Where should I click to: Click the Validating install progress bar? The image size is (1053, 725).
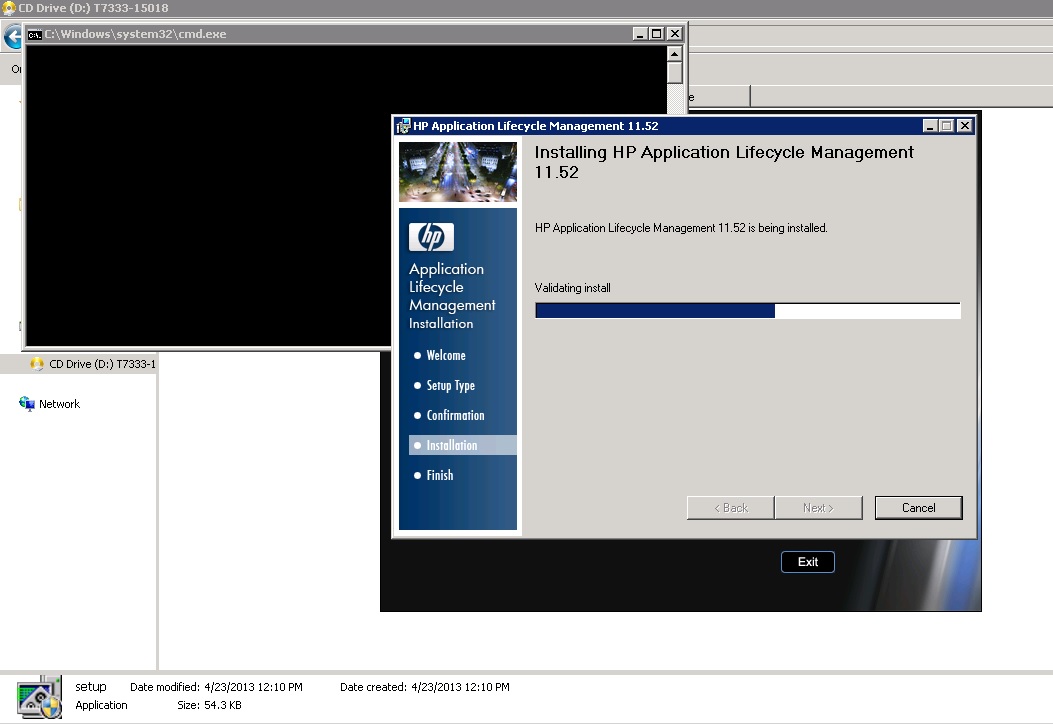point(747,310)
